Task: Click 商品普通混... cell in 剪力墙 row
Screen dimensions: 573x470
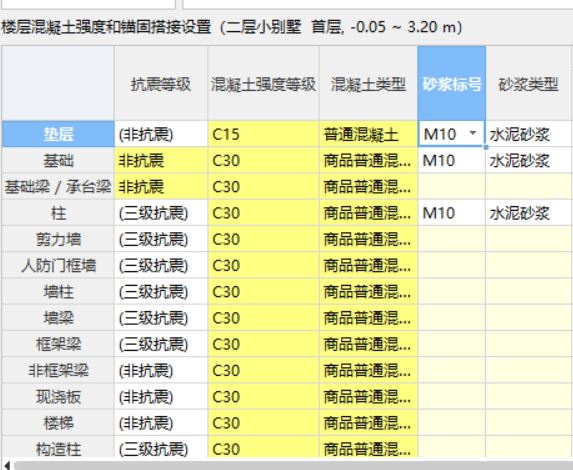Action: (x=368, y=239)
